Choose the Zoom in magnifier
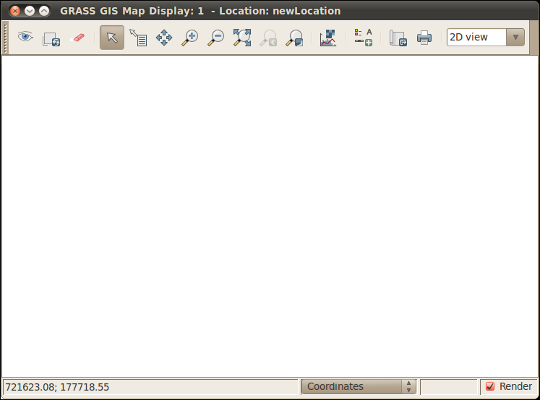This screenshot has width=540, height=400. click(x=190, y=38)
